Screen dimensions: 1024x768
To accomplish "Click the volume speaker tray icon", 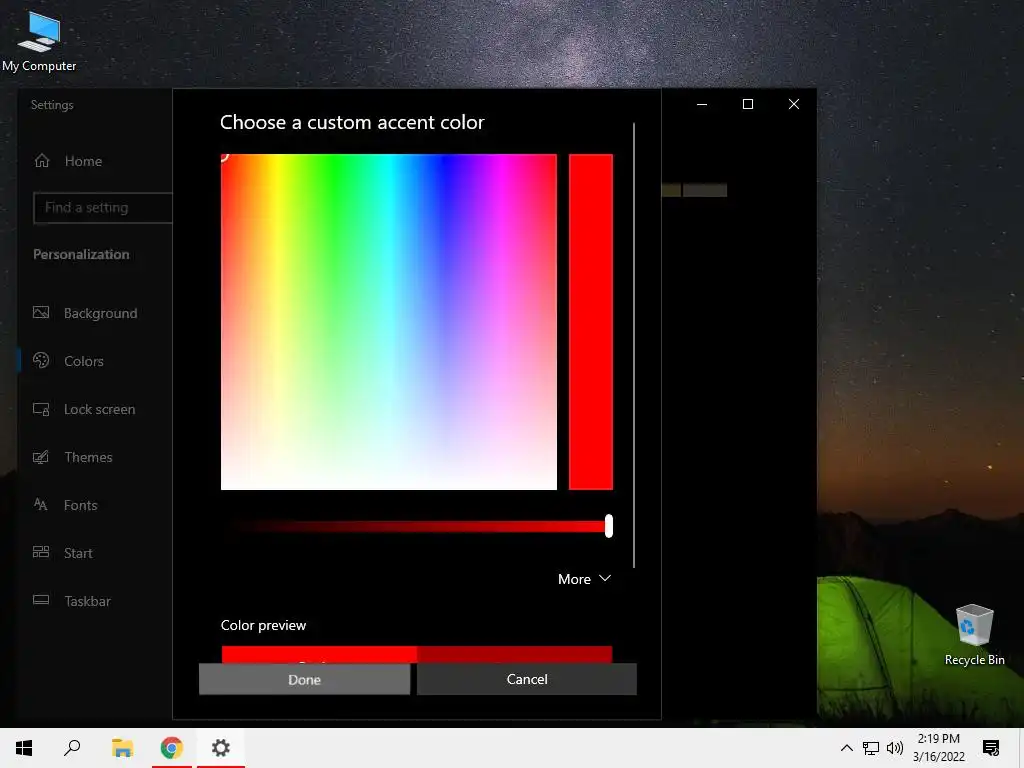I will click(895, 748).
